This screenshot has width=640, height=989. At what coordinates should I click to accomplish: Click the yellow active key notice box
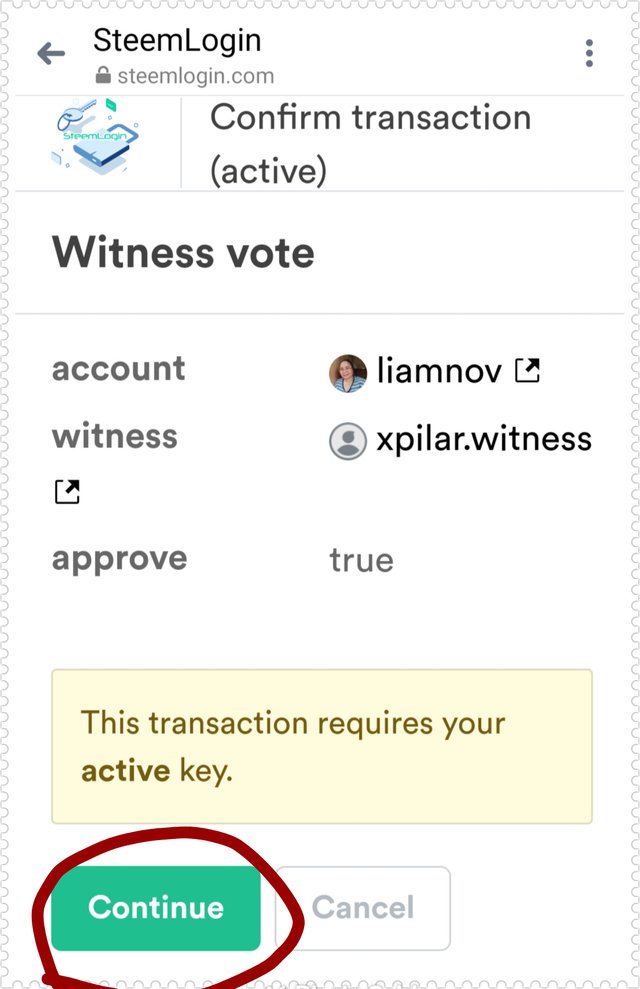pyautogui.click(x=322, y=746)
